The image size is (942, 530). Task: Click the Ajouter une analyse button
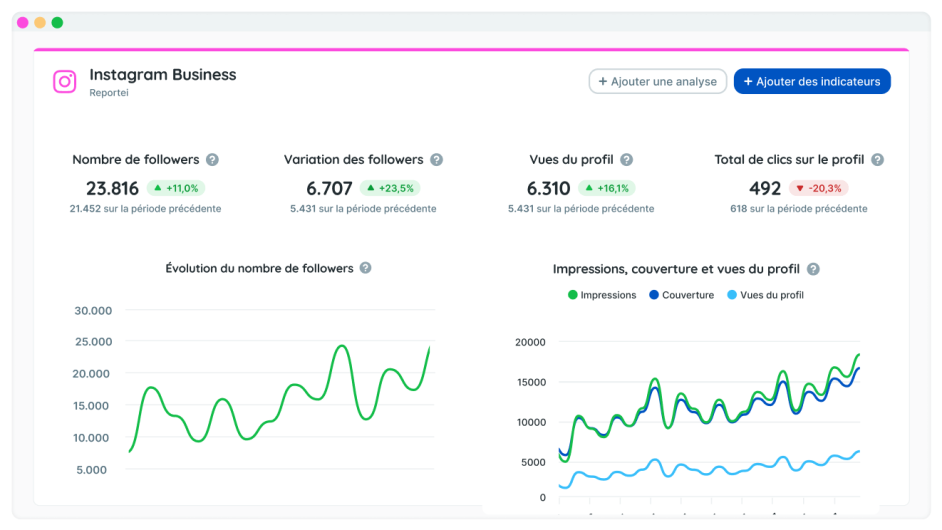(657, 81)
